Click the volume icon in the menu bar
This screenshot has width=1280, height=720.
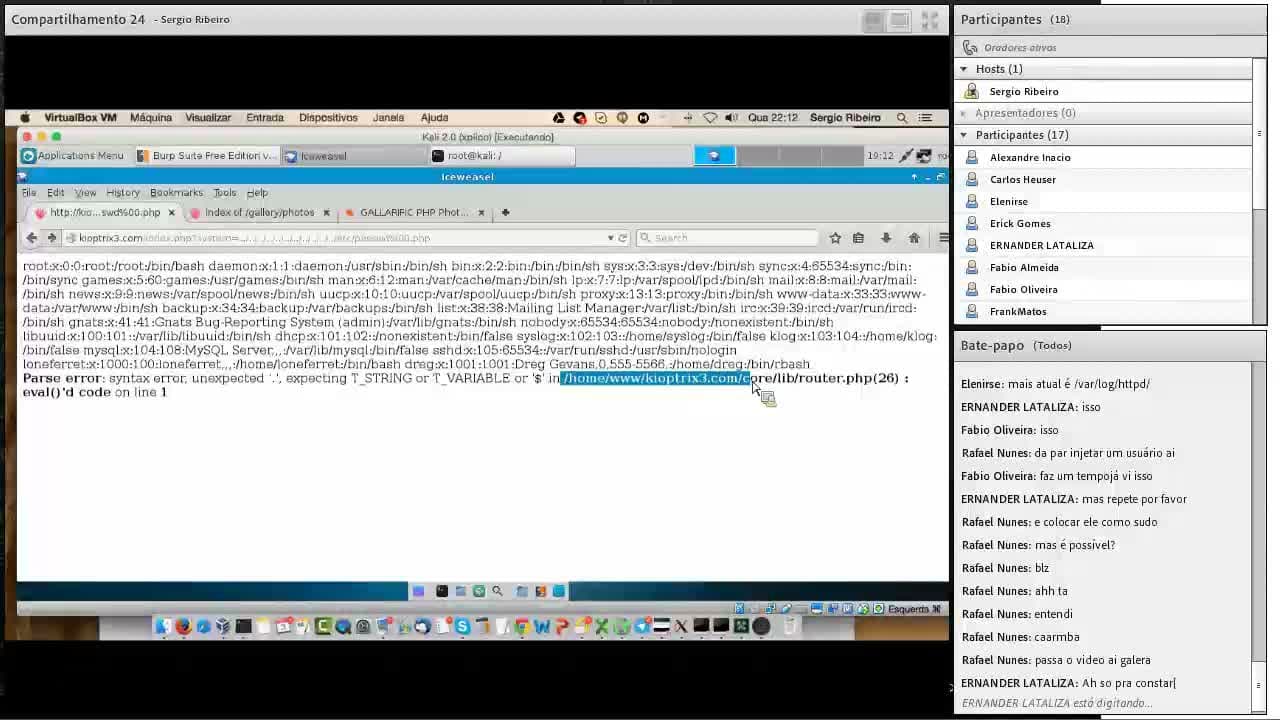731,117
